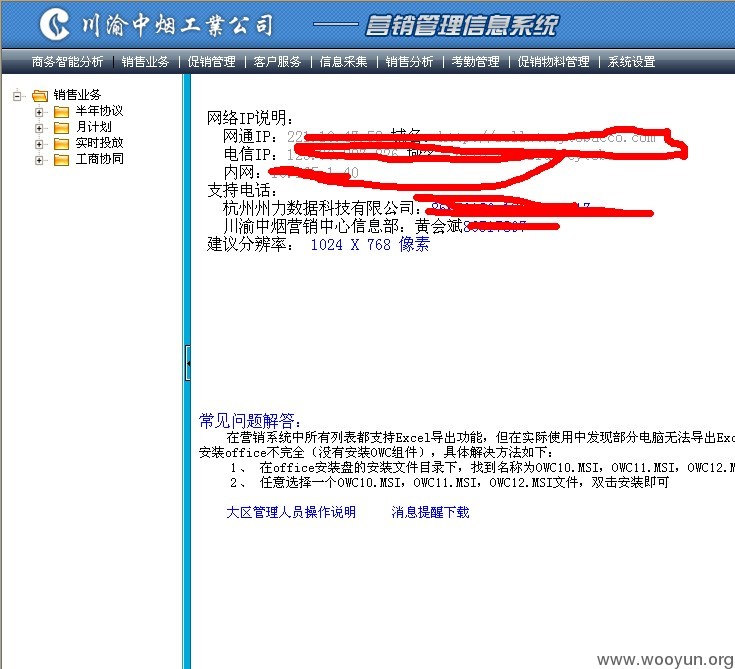Image resolution: width=735 pixels, height=669 pixels.
Task: Open the 考勤管理 menu
Action: pyautogui.click(x=476, y=61)
